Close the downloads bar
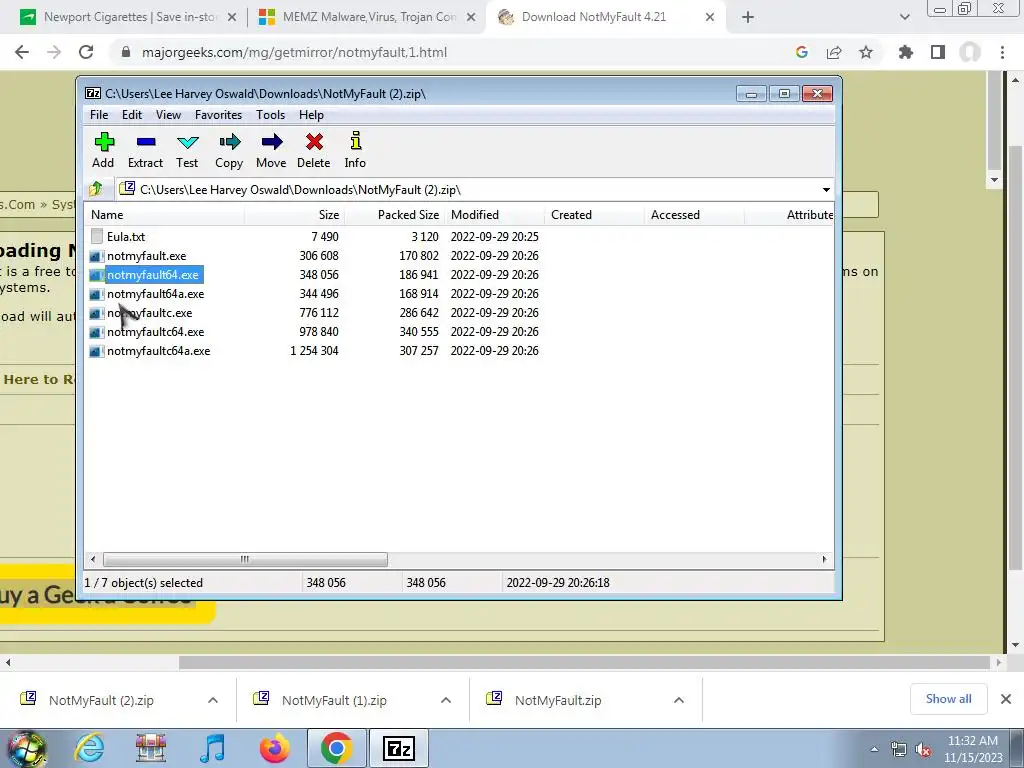The width and height of the screenshot is (1024, 768). pyautogui.click(x=1006, y=699)
